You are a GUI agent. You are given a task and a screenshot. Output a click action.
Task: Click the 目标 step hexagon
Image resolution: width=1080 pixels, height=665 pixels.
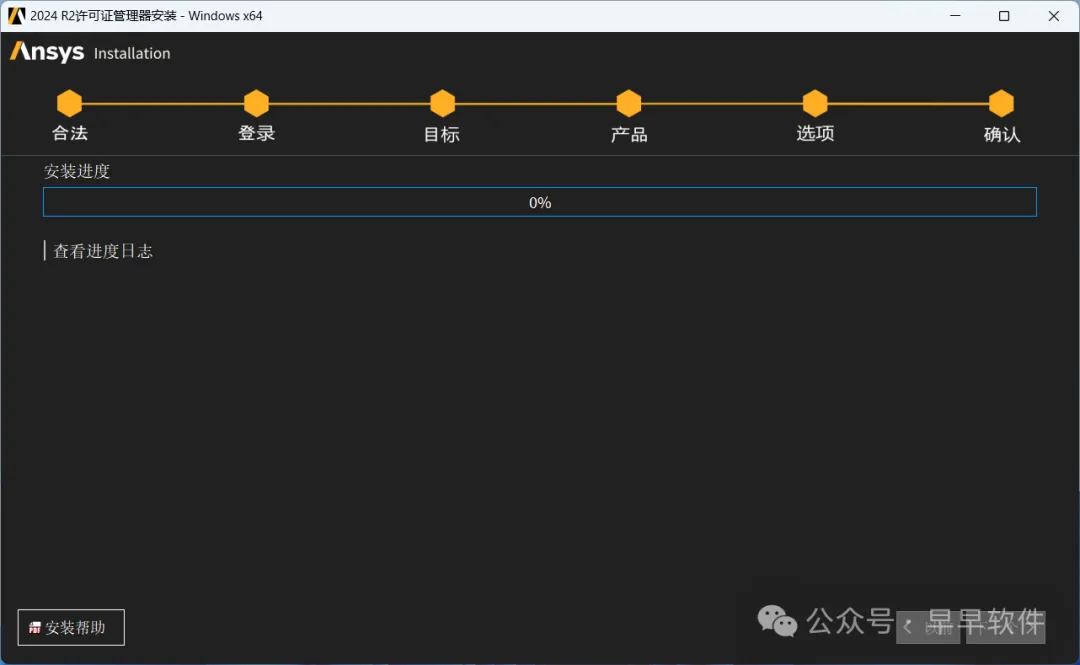[442, 103]
